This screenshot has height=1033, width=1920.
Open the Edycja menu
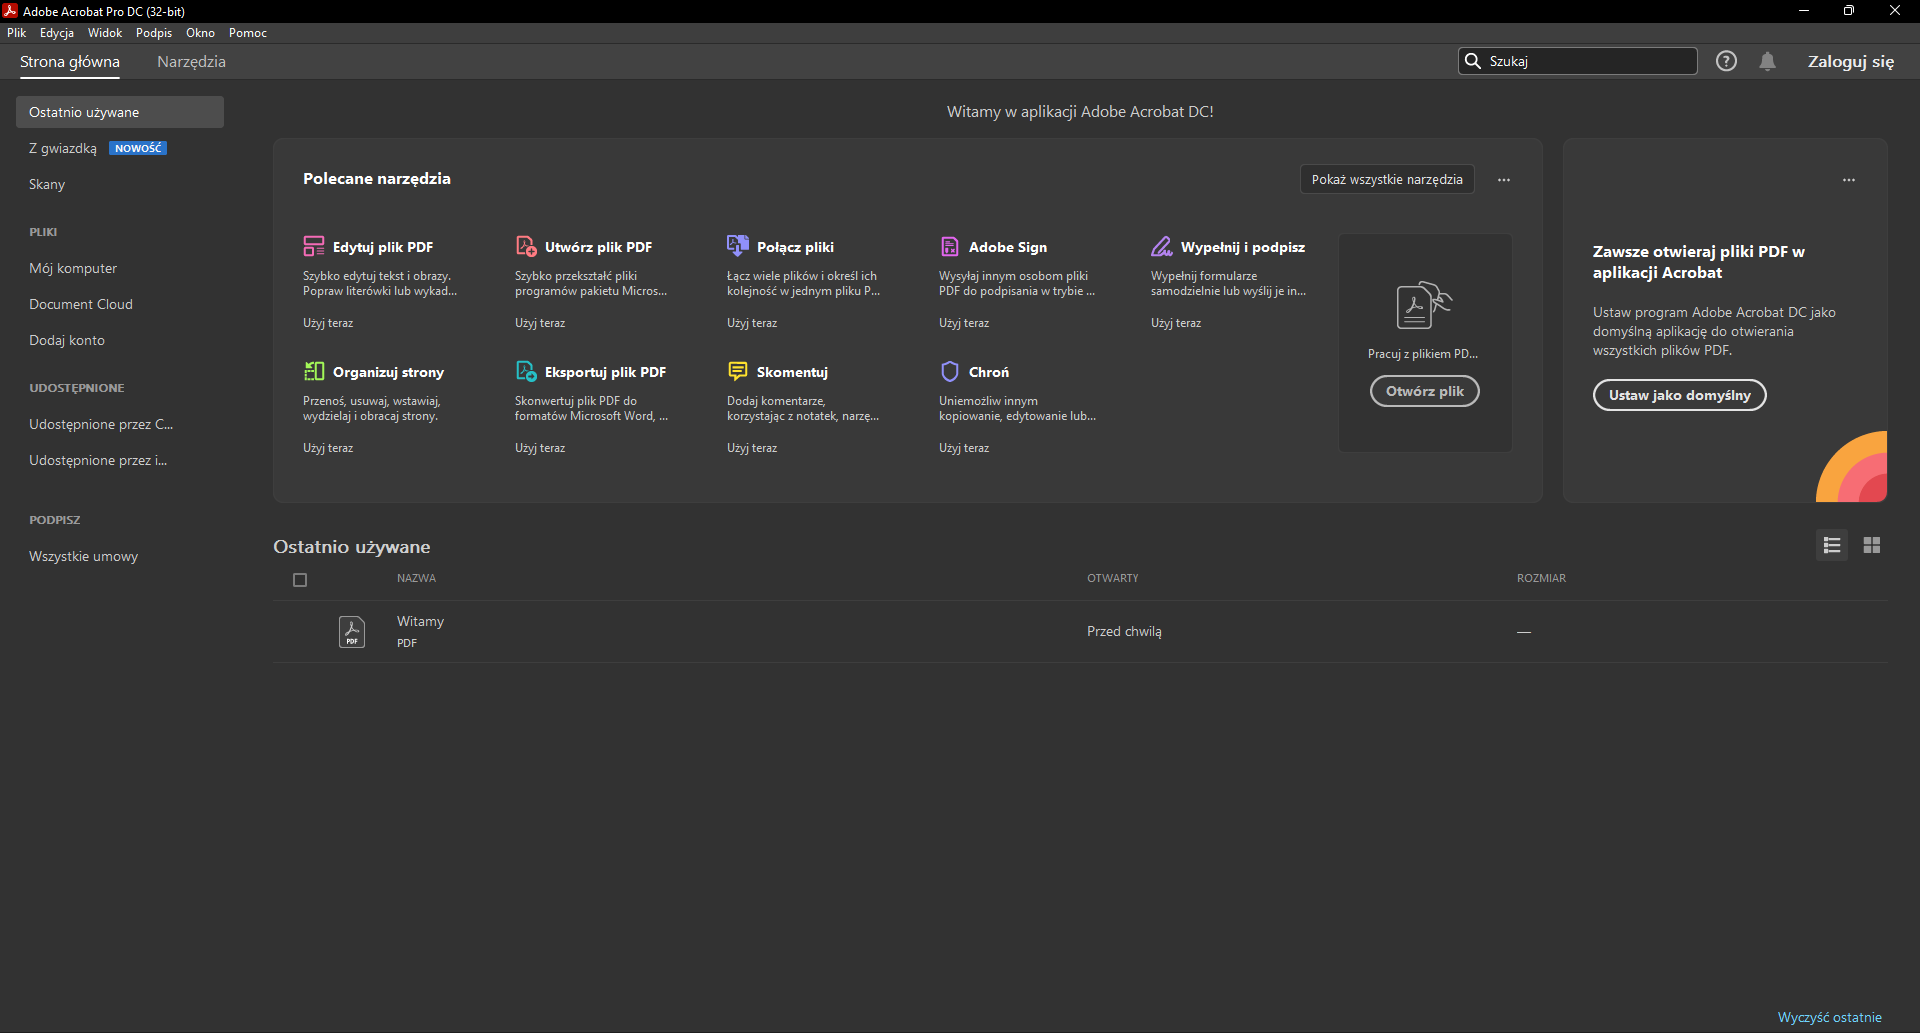(x=57, y=33)
